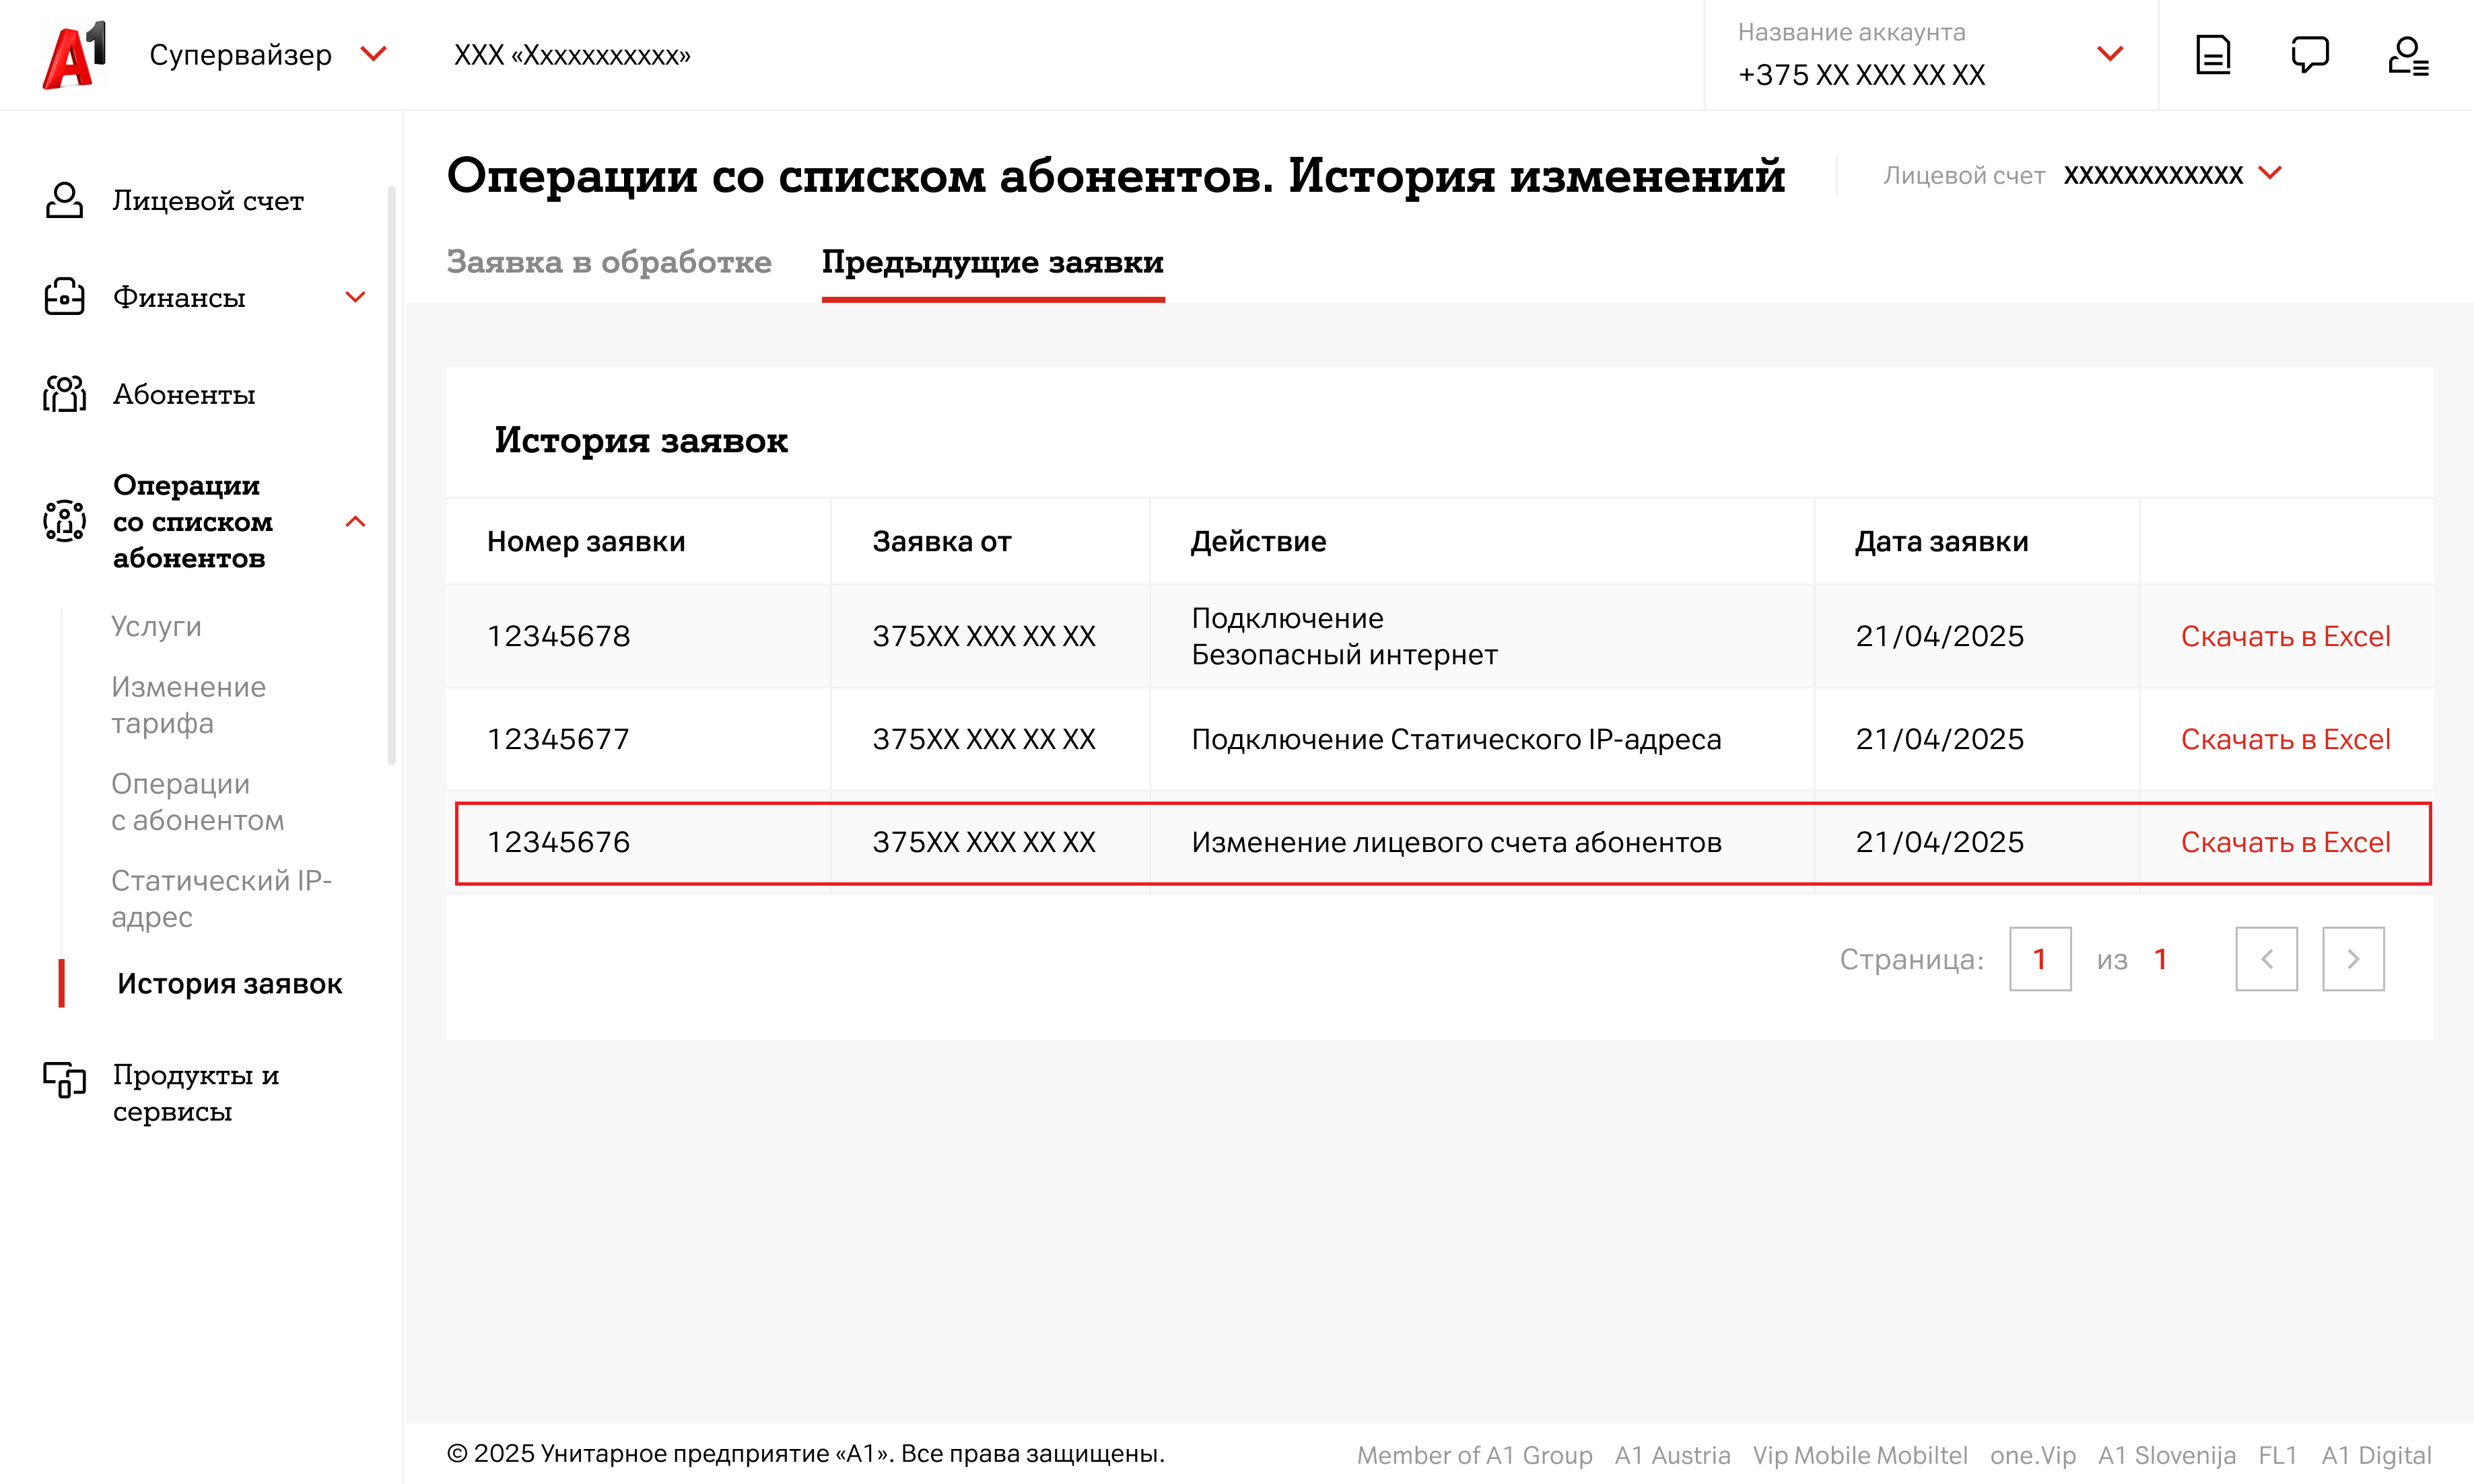Expand the account name phone dropdown
Screen dimensions: 2474x1484
pos(2109,54)
